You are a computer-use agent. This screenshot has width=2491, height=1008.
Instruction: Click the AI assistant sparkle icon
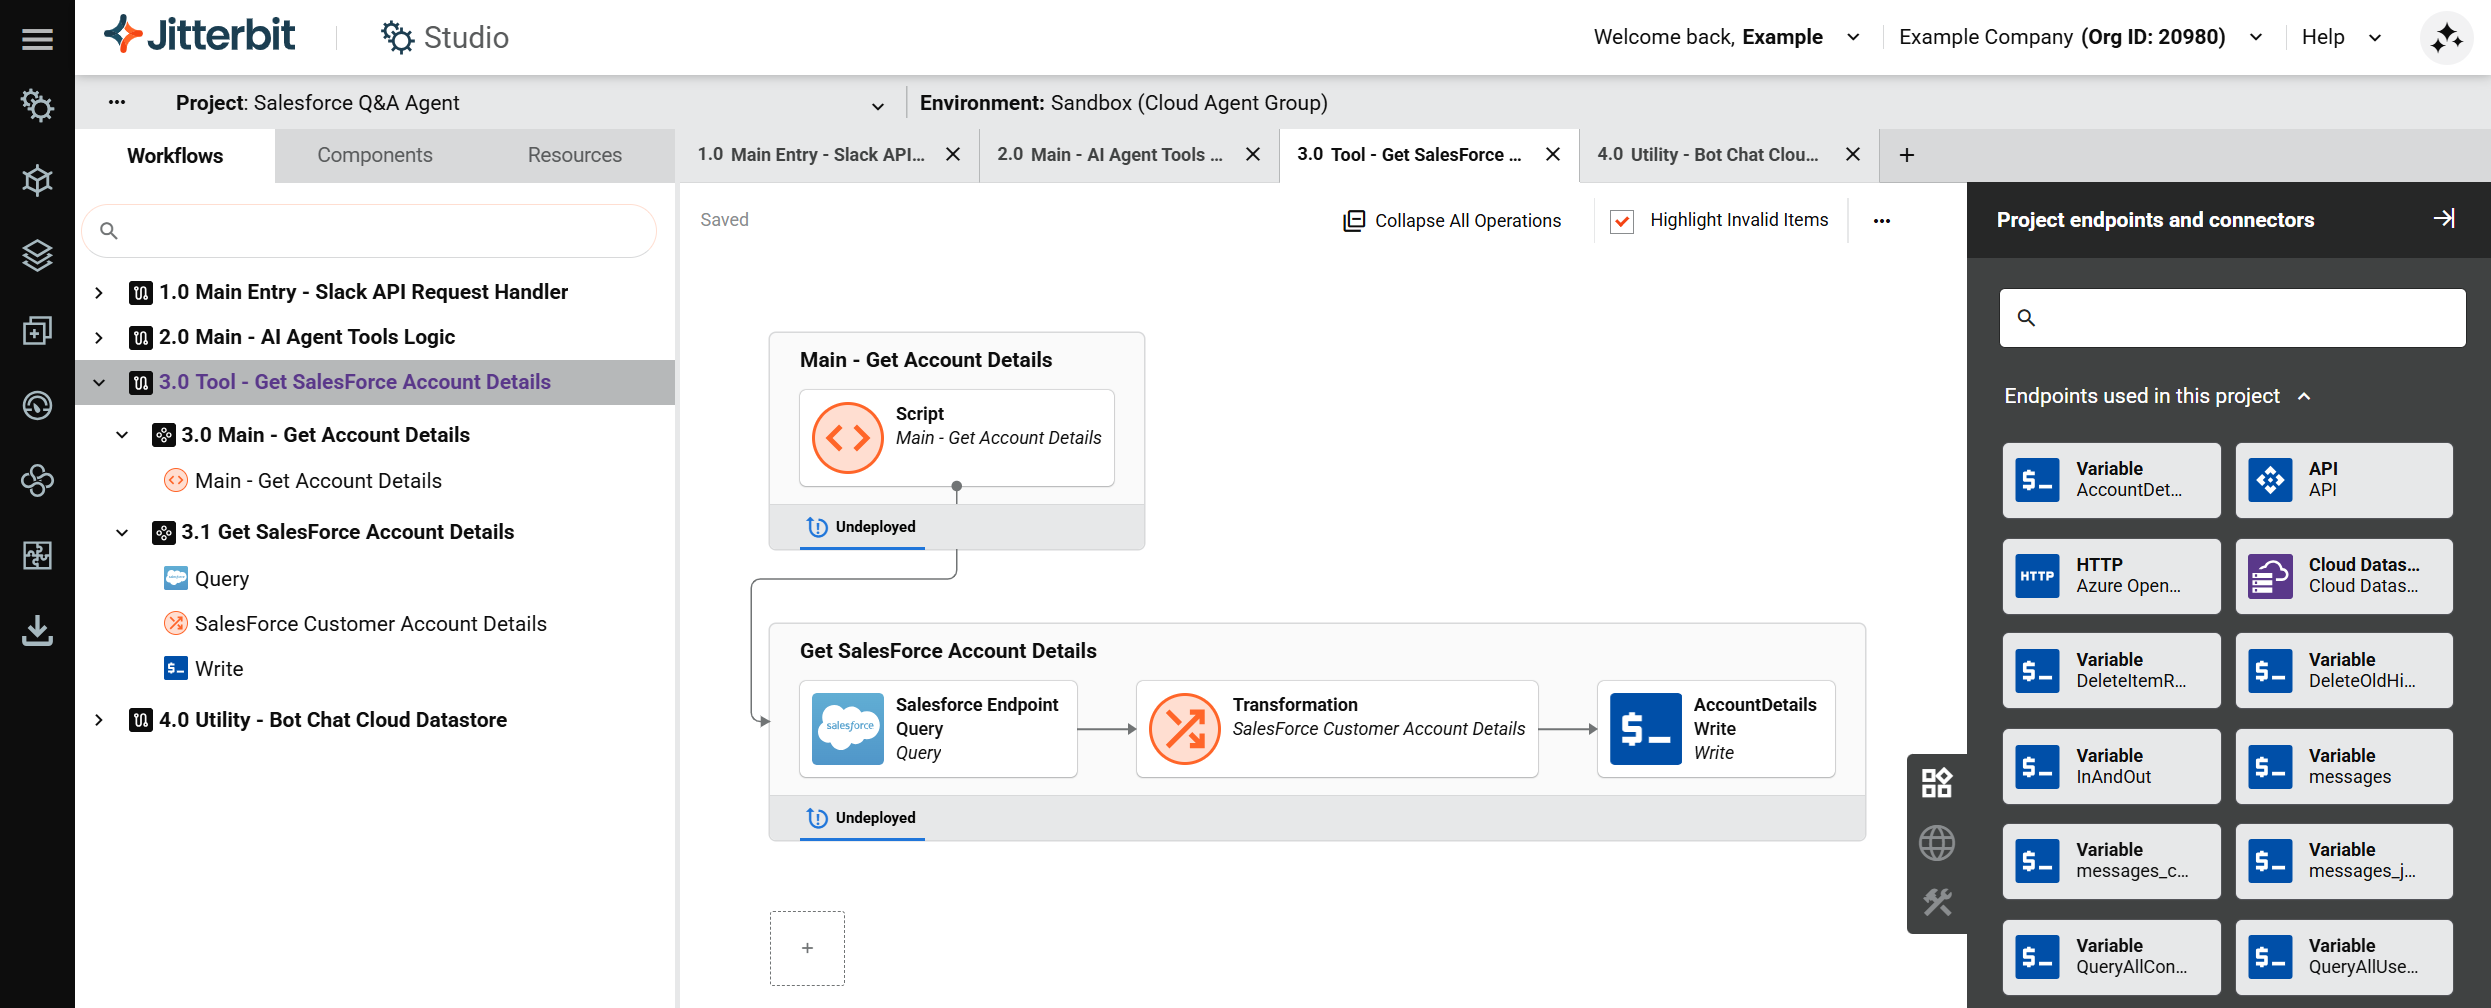2446,39
